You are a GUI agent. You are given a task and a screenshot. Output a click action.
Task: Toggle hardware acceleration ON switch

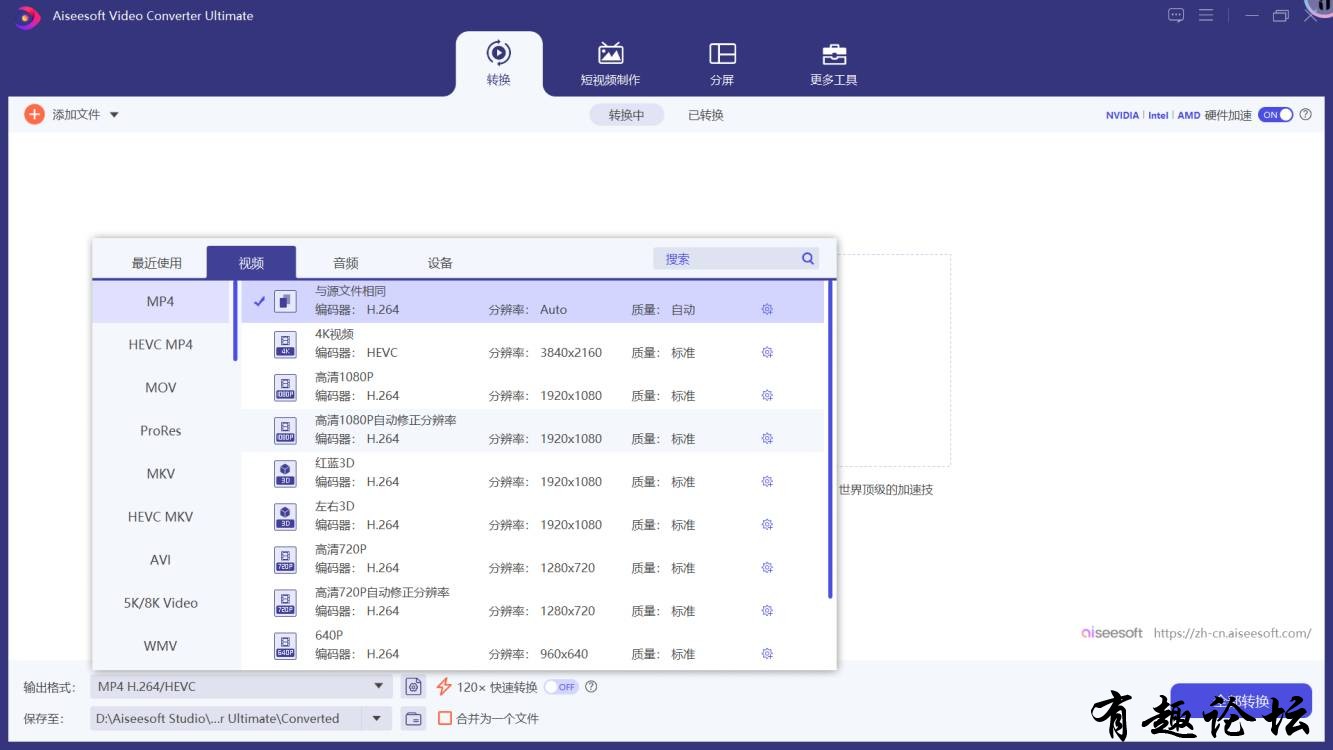pyautogui.click(x=1276, y=115)
